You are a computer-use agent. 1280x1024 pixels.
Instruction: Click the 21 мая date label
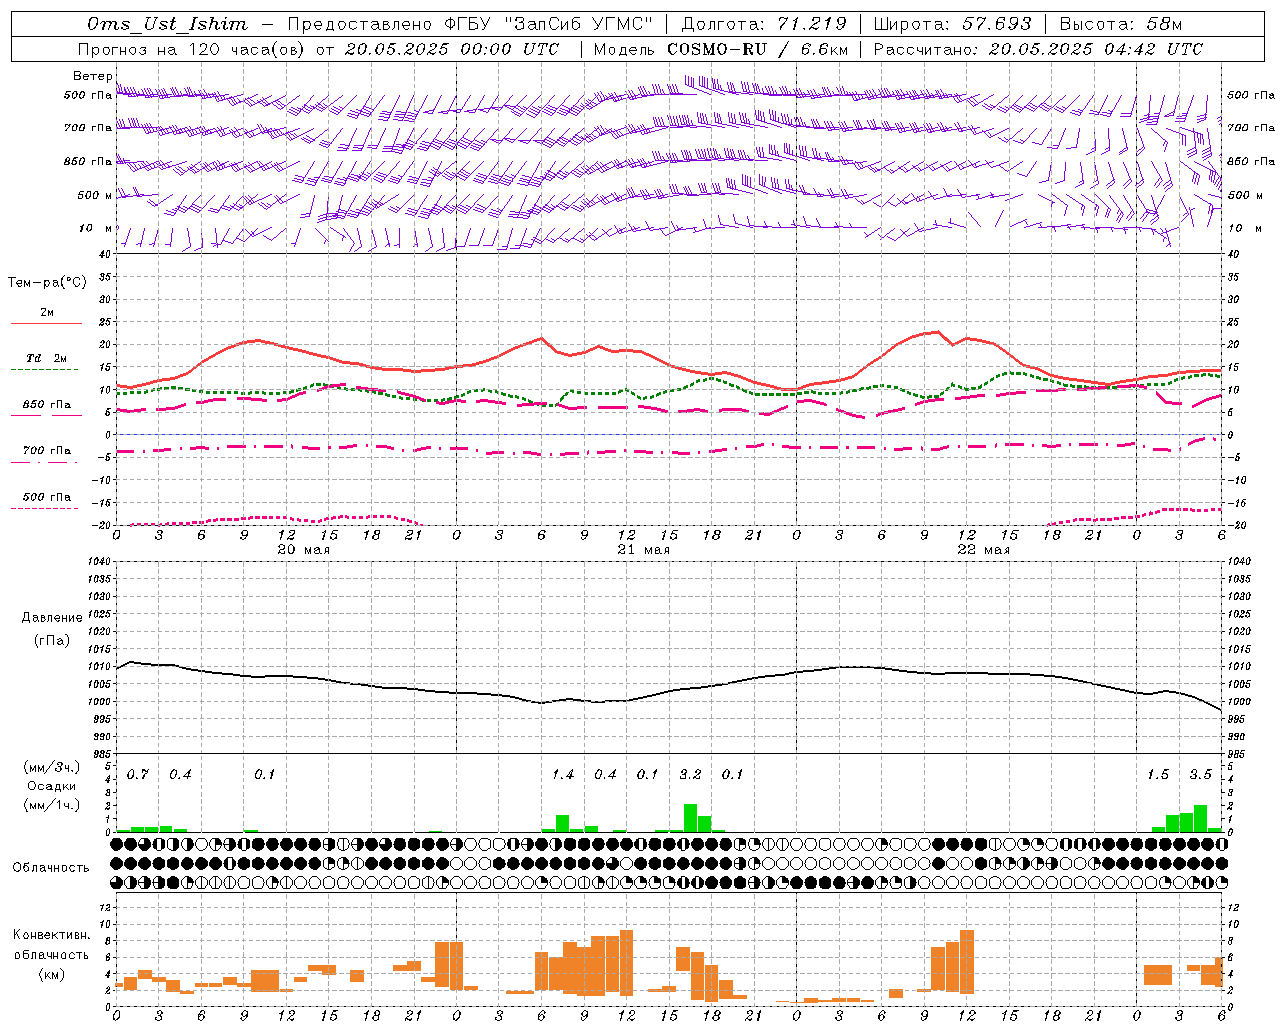click(643, 550)
